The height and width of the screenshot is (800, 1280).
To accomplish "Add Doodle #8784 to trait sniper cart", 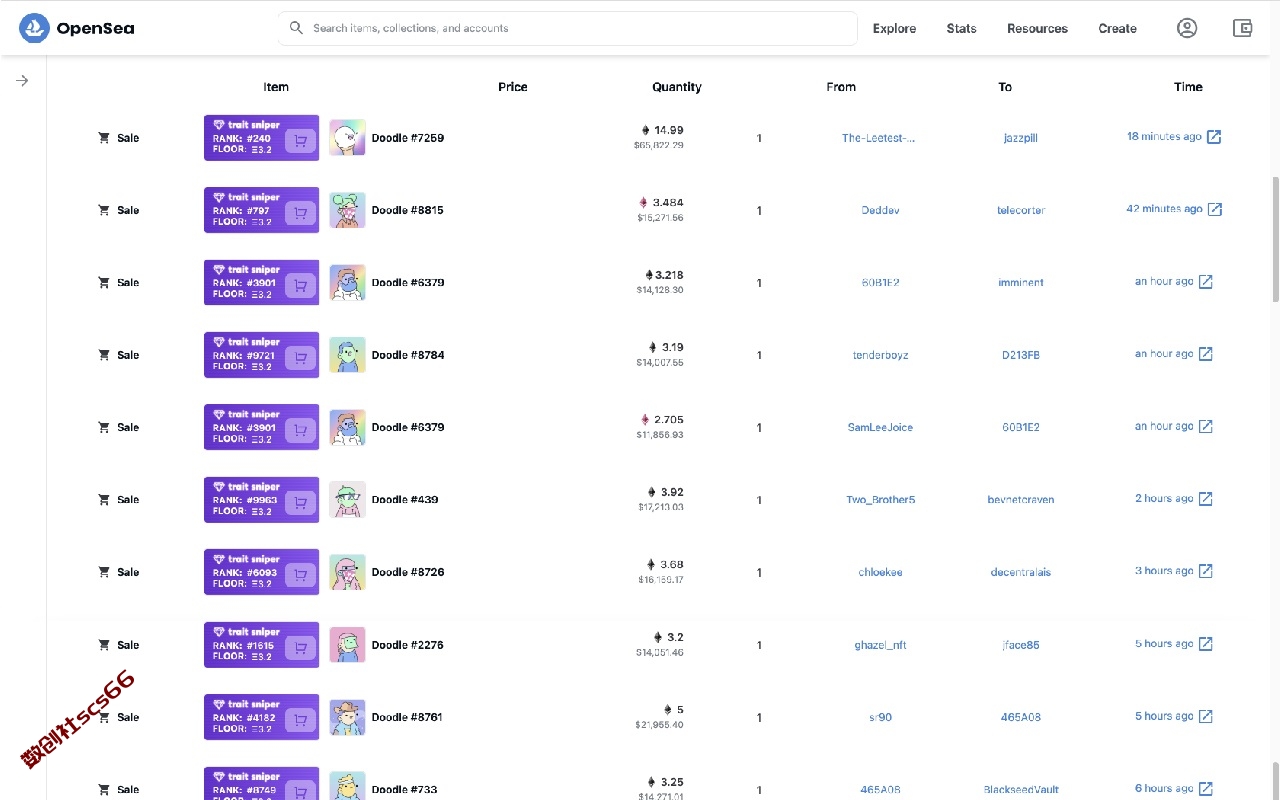I will point(300,358).
